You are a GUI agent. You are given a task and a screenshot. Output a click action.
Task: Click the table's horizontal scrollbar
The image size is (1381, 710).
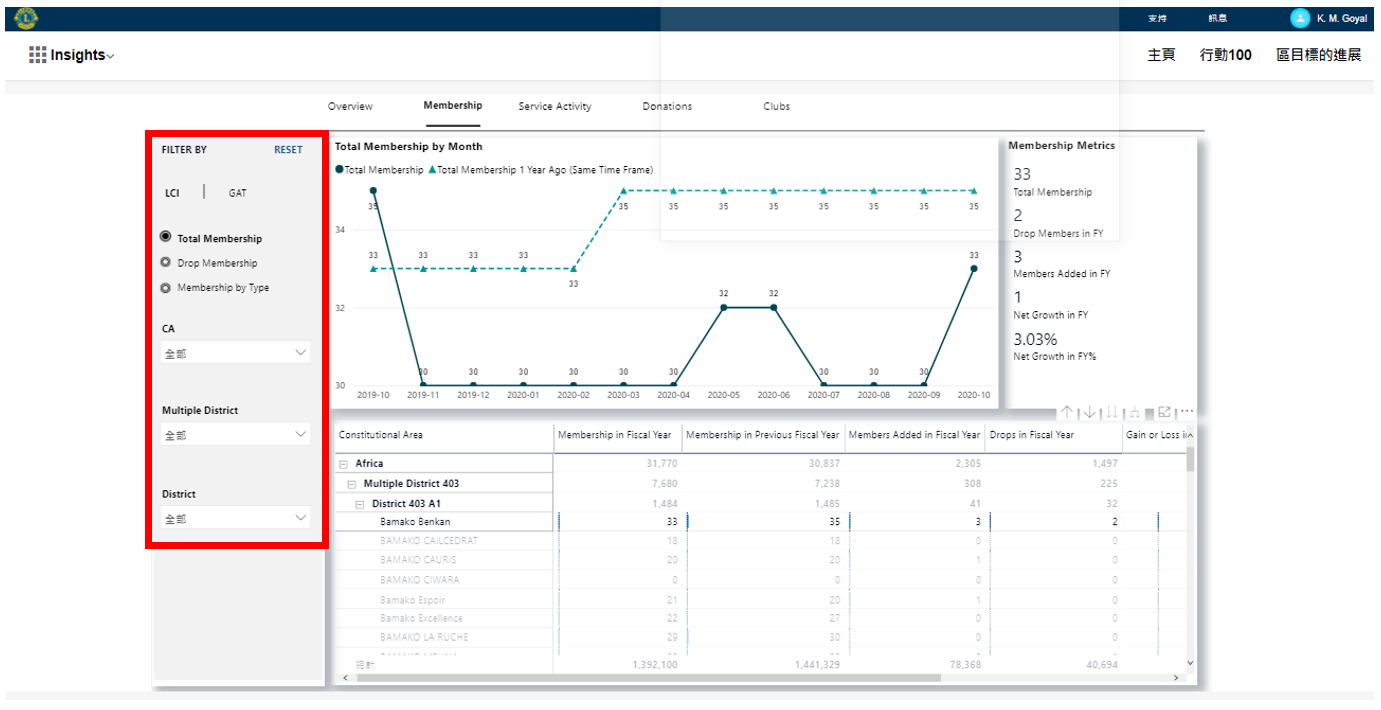pos(648,678)
